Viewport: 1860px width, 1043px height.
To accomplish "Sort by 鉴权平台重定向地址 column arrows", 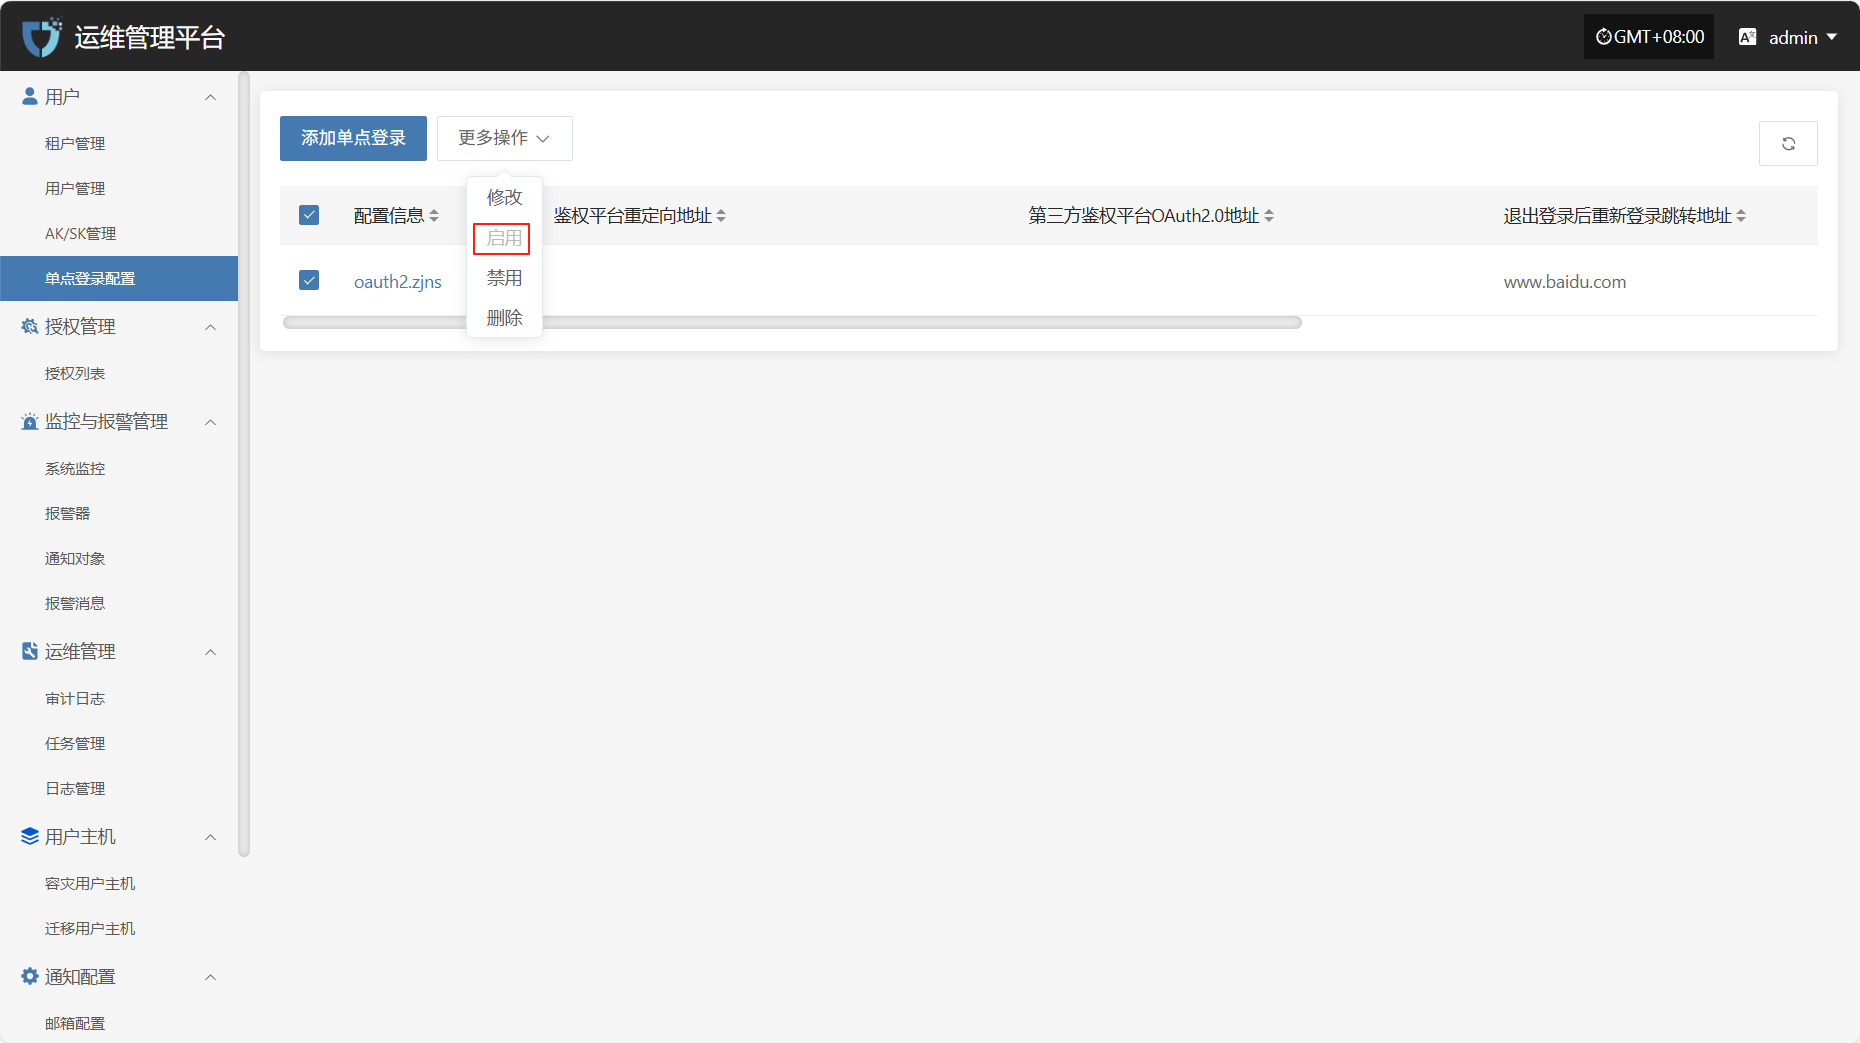I will pyautogui.click(x=721, y=215).
